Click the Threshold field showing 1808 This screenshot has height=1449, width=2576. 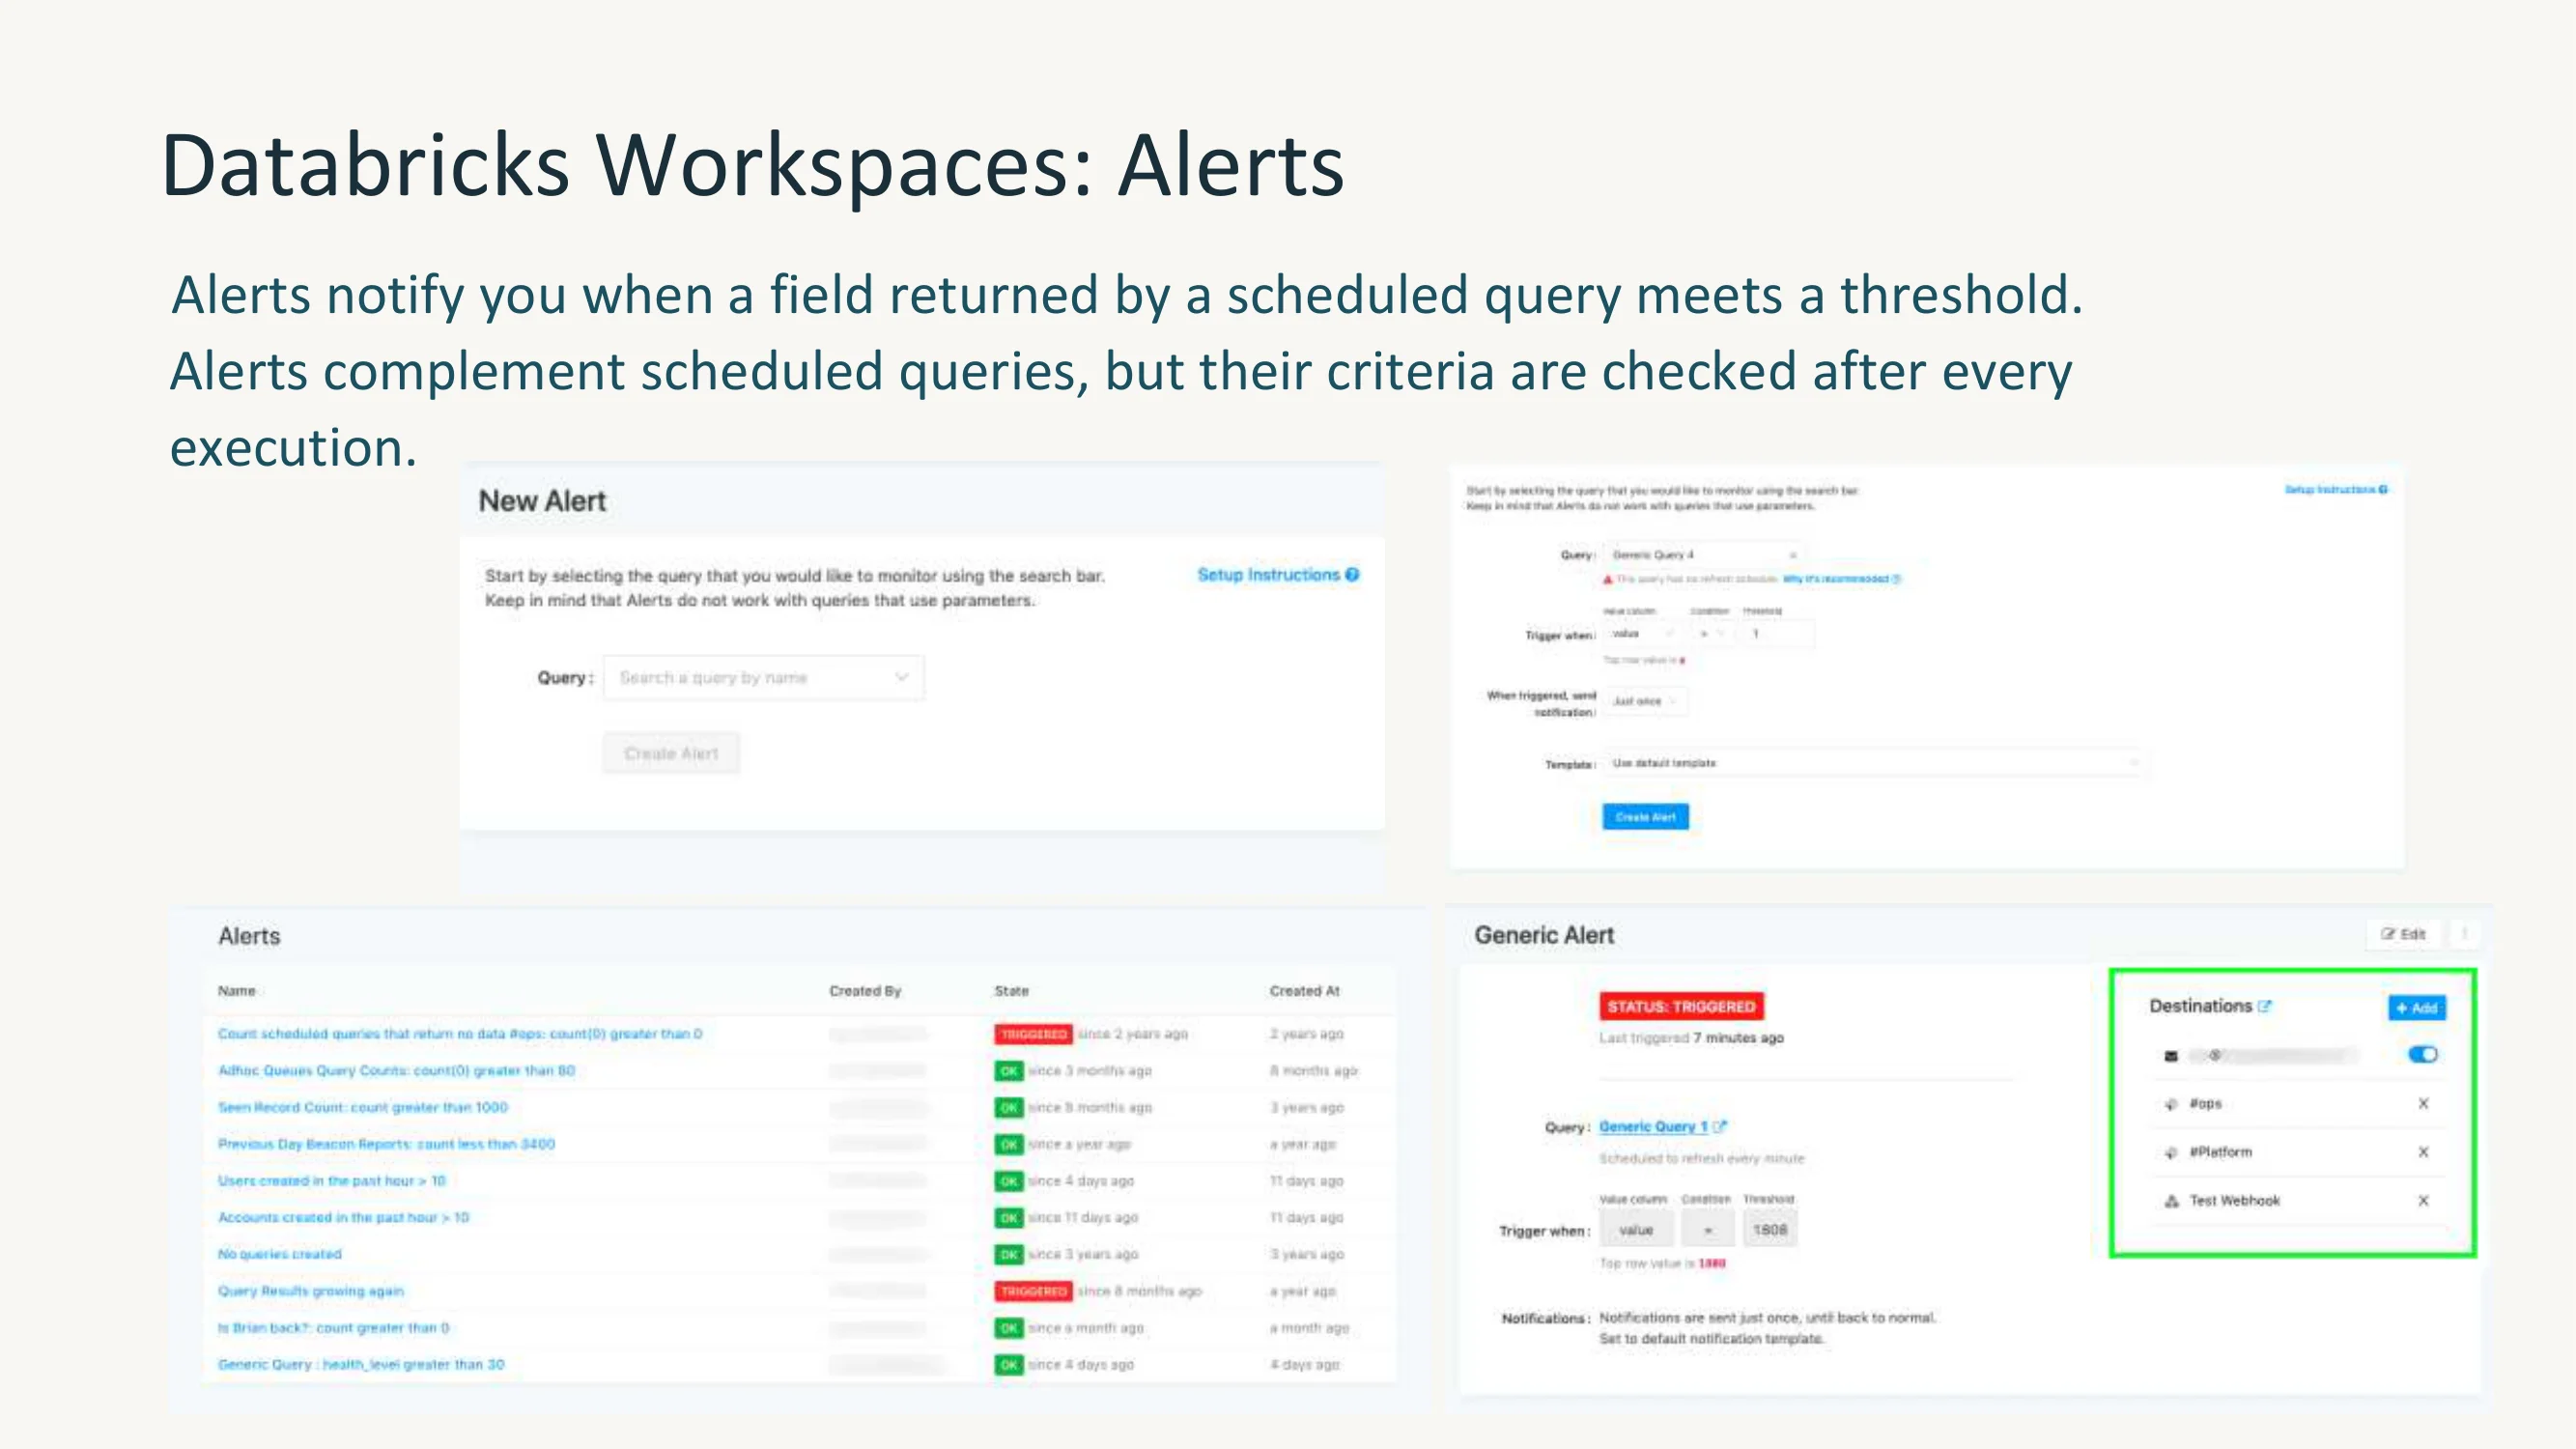[x=1769, y=1230]
